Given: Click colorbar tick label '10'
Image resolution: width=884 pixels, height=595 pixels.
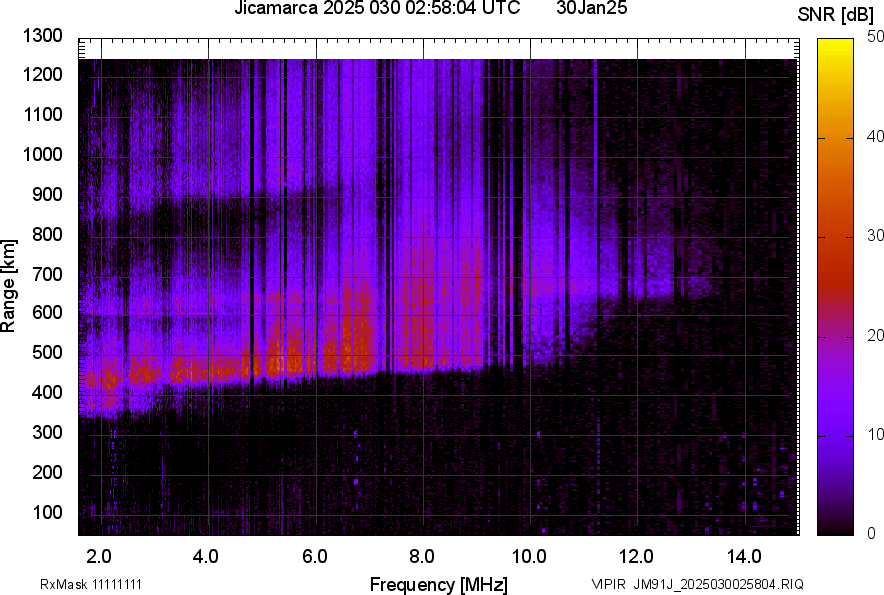Looking at the screenshot, I should click(x=876, y=434).
